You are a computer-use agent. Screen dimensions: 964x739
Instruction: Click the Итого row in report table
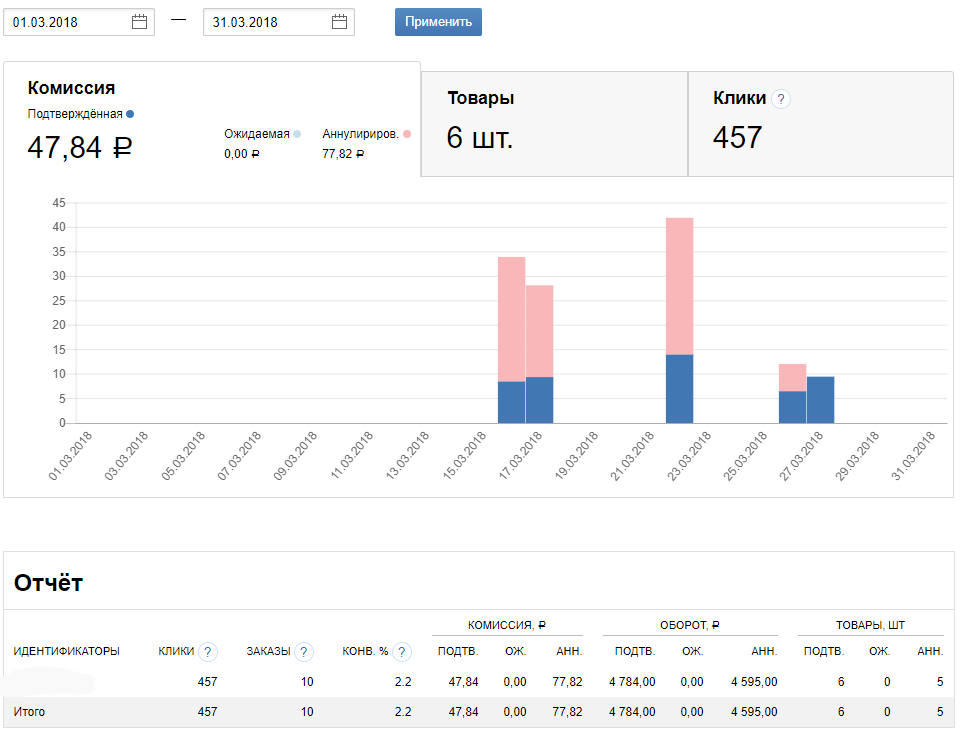click(480, 712)
